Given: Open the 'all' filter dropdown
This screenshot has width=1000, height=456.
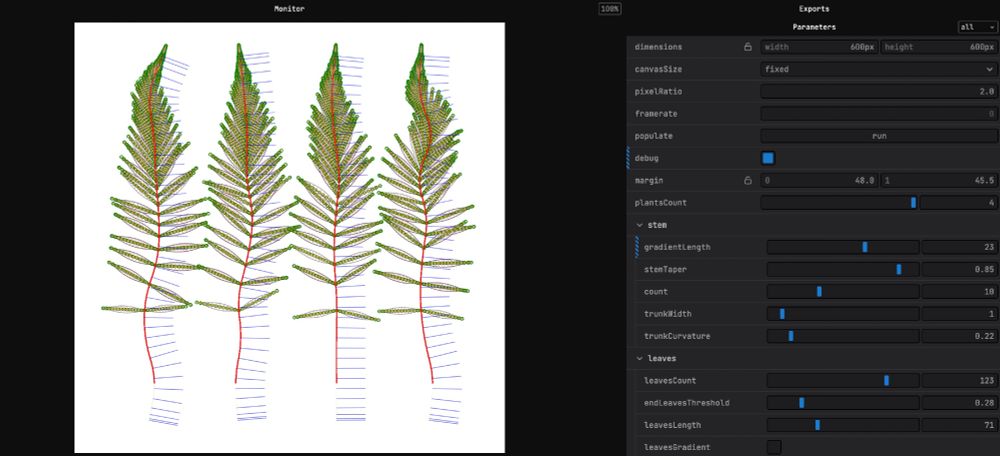Looking at the screenshot, I should tap(977, 27).
